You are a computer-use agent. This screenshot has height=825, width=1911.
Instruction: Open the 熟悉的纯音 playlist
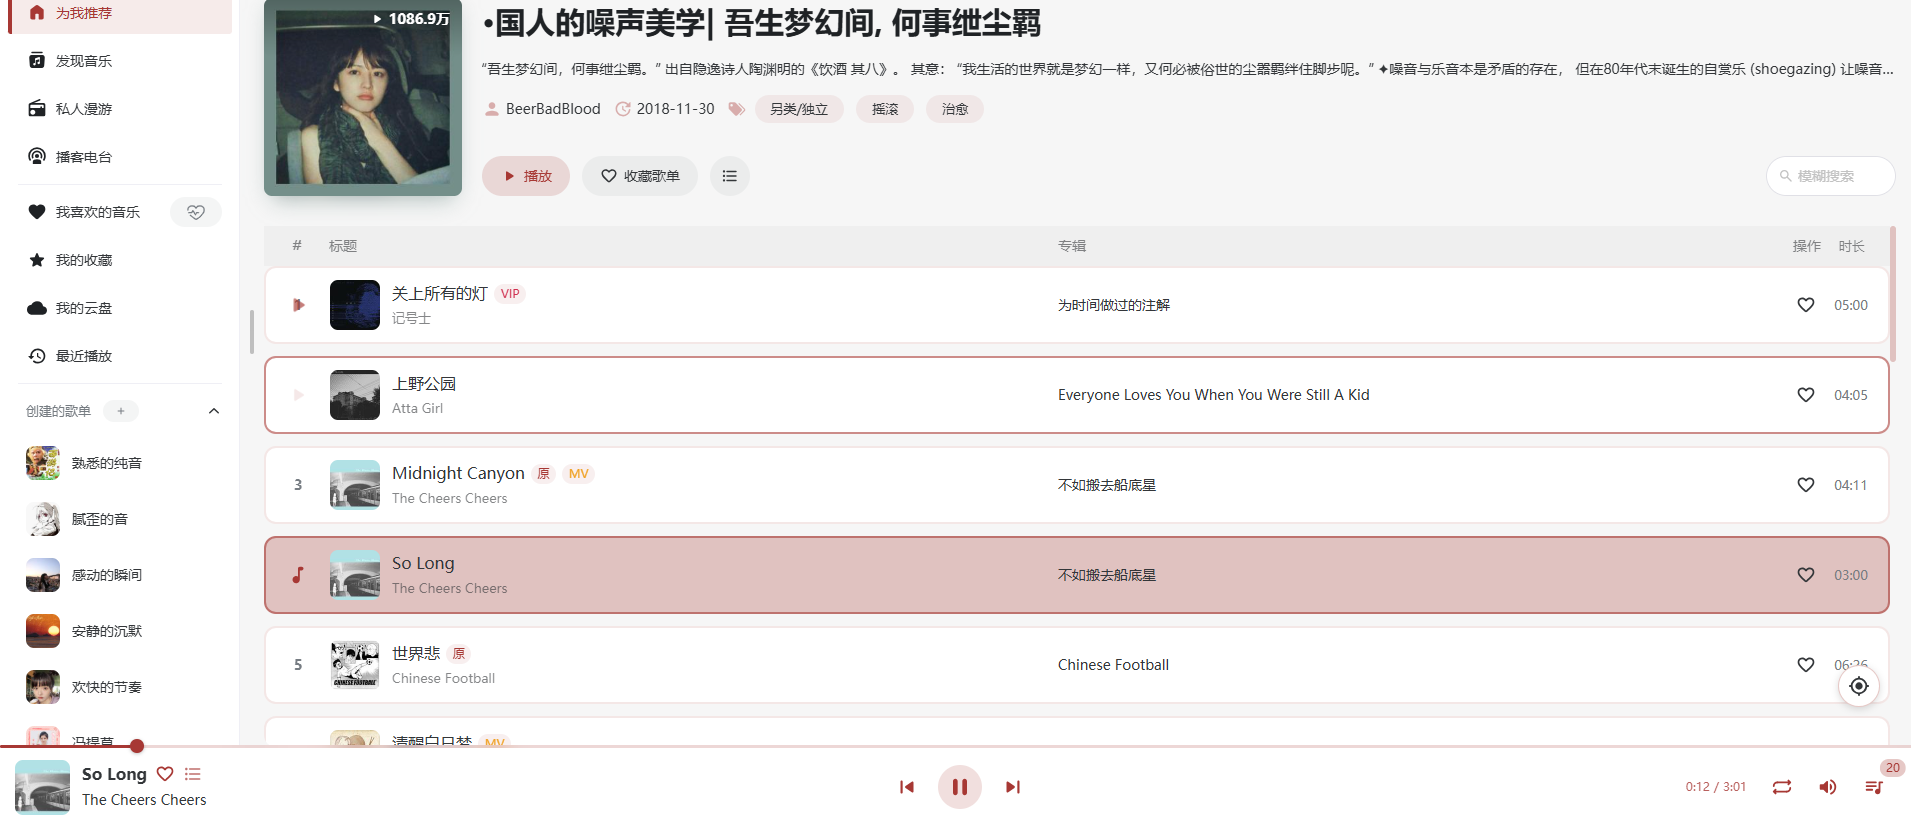pos(120,463)
